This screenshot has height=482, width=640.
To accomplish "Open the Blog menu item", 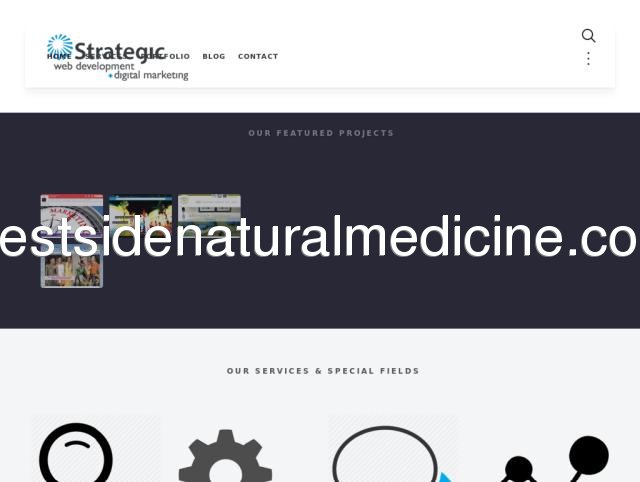I will (214, 56).
